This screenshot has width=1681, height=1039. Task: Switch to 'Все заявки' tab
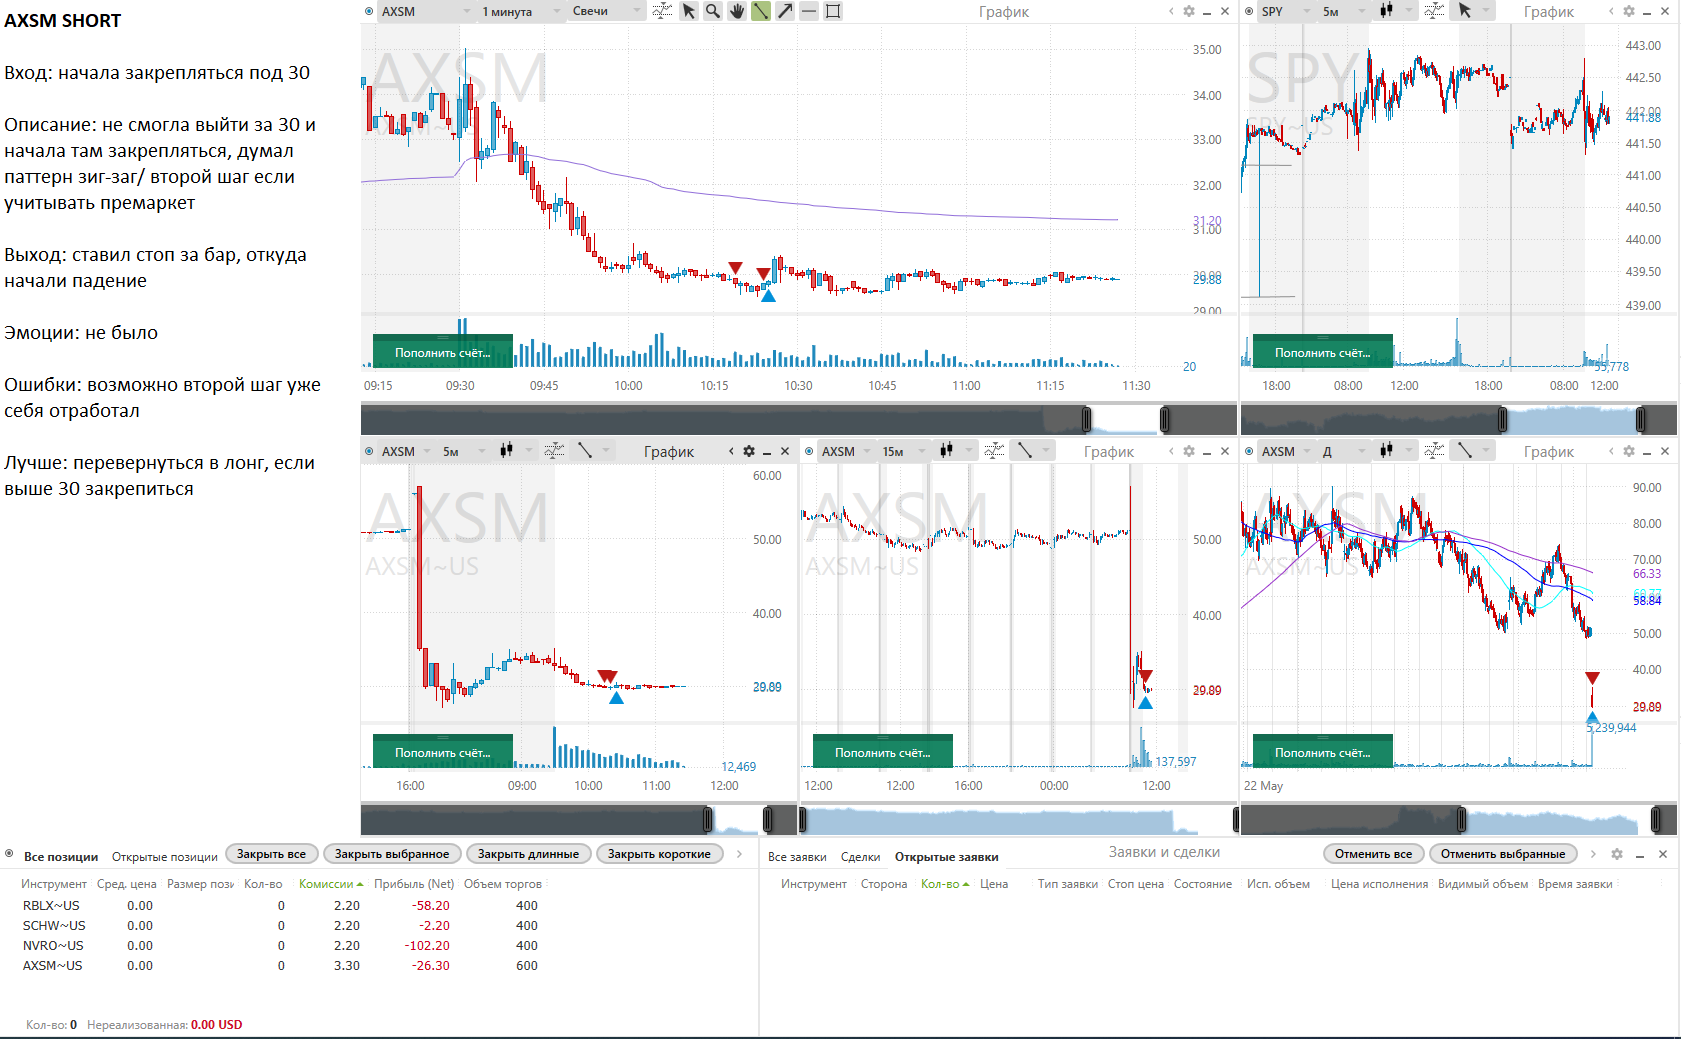click(x=797, y=857)
